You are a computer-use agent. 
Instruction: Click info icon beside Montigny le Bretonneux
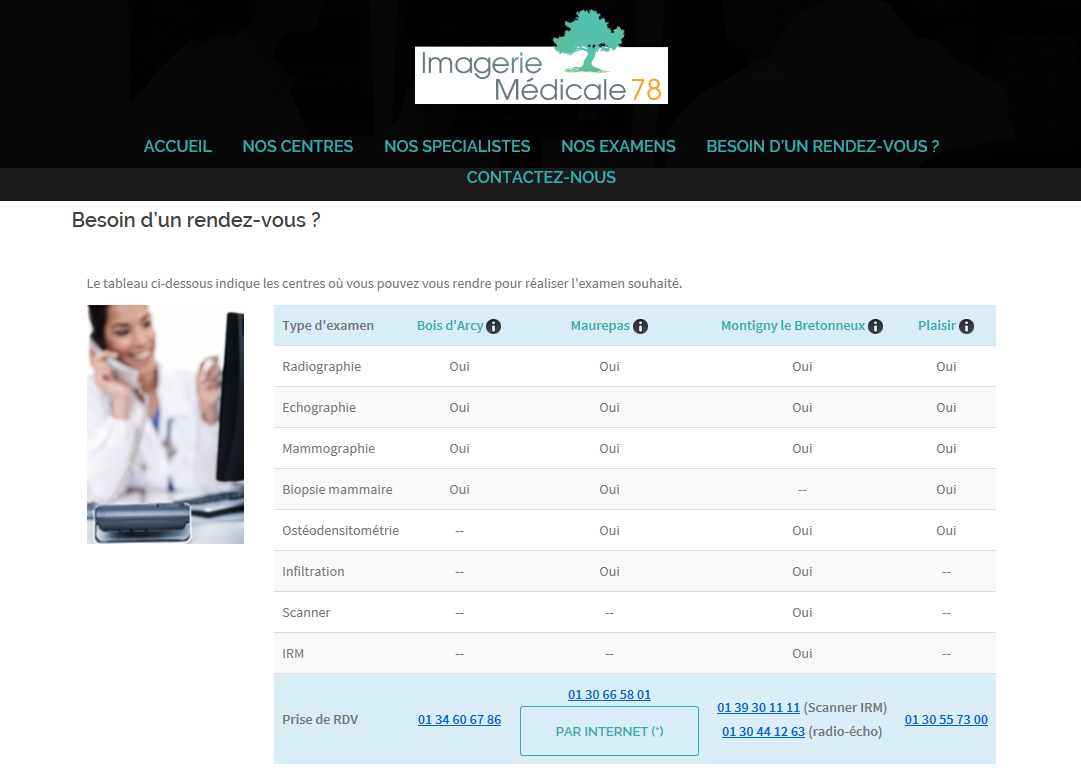tap(876, 326)
